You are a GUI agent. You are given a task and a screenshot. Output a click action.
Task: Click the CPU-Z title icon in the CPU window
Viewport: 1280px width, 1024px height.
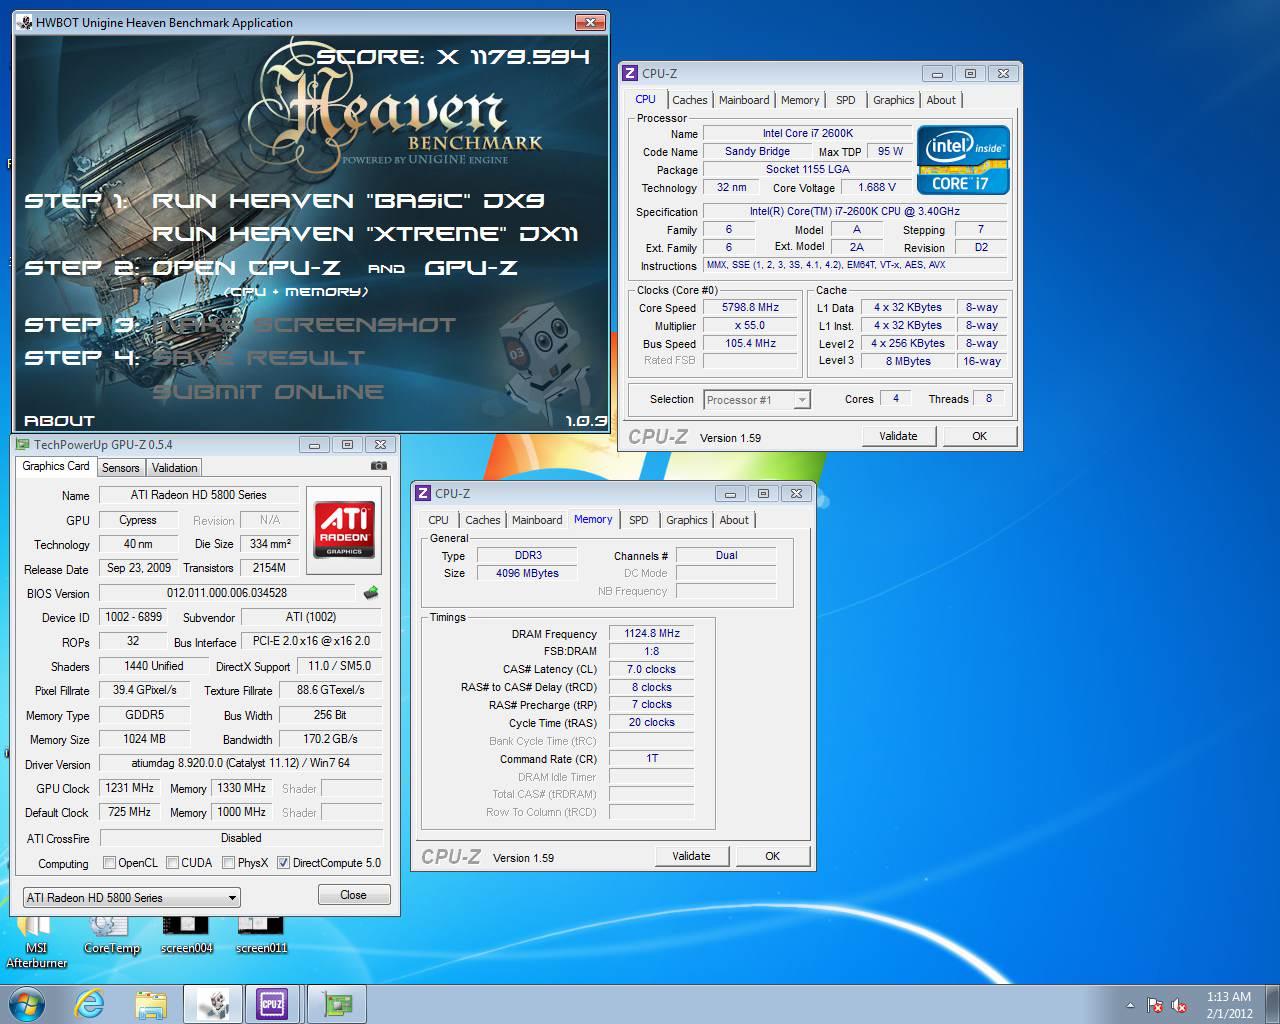[629, 73]
